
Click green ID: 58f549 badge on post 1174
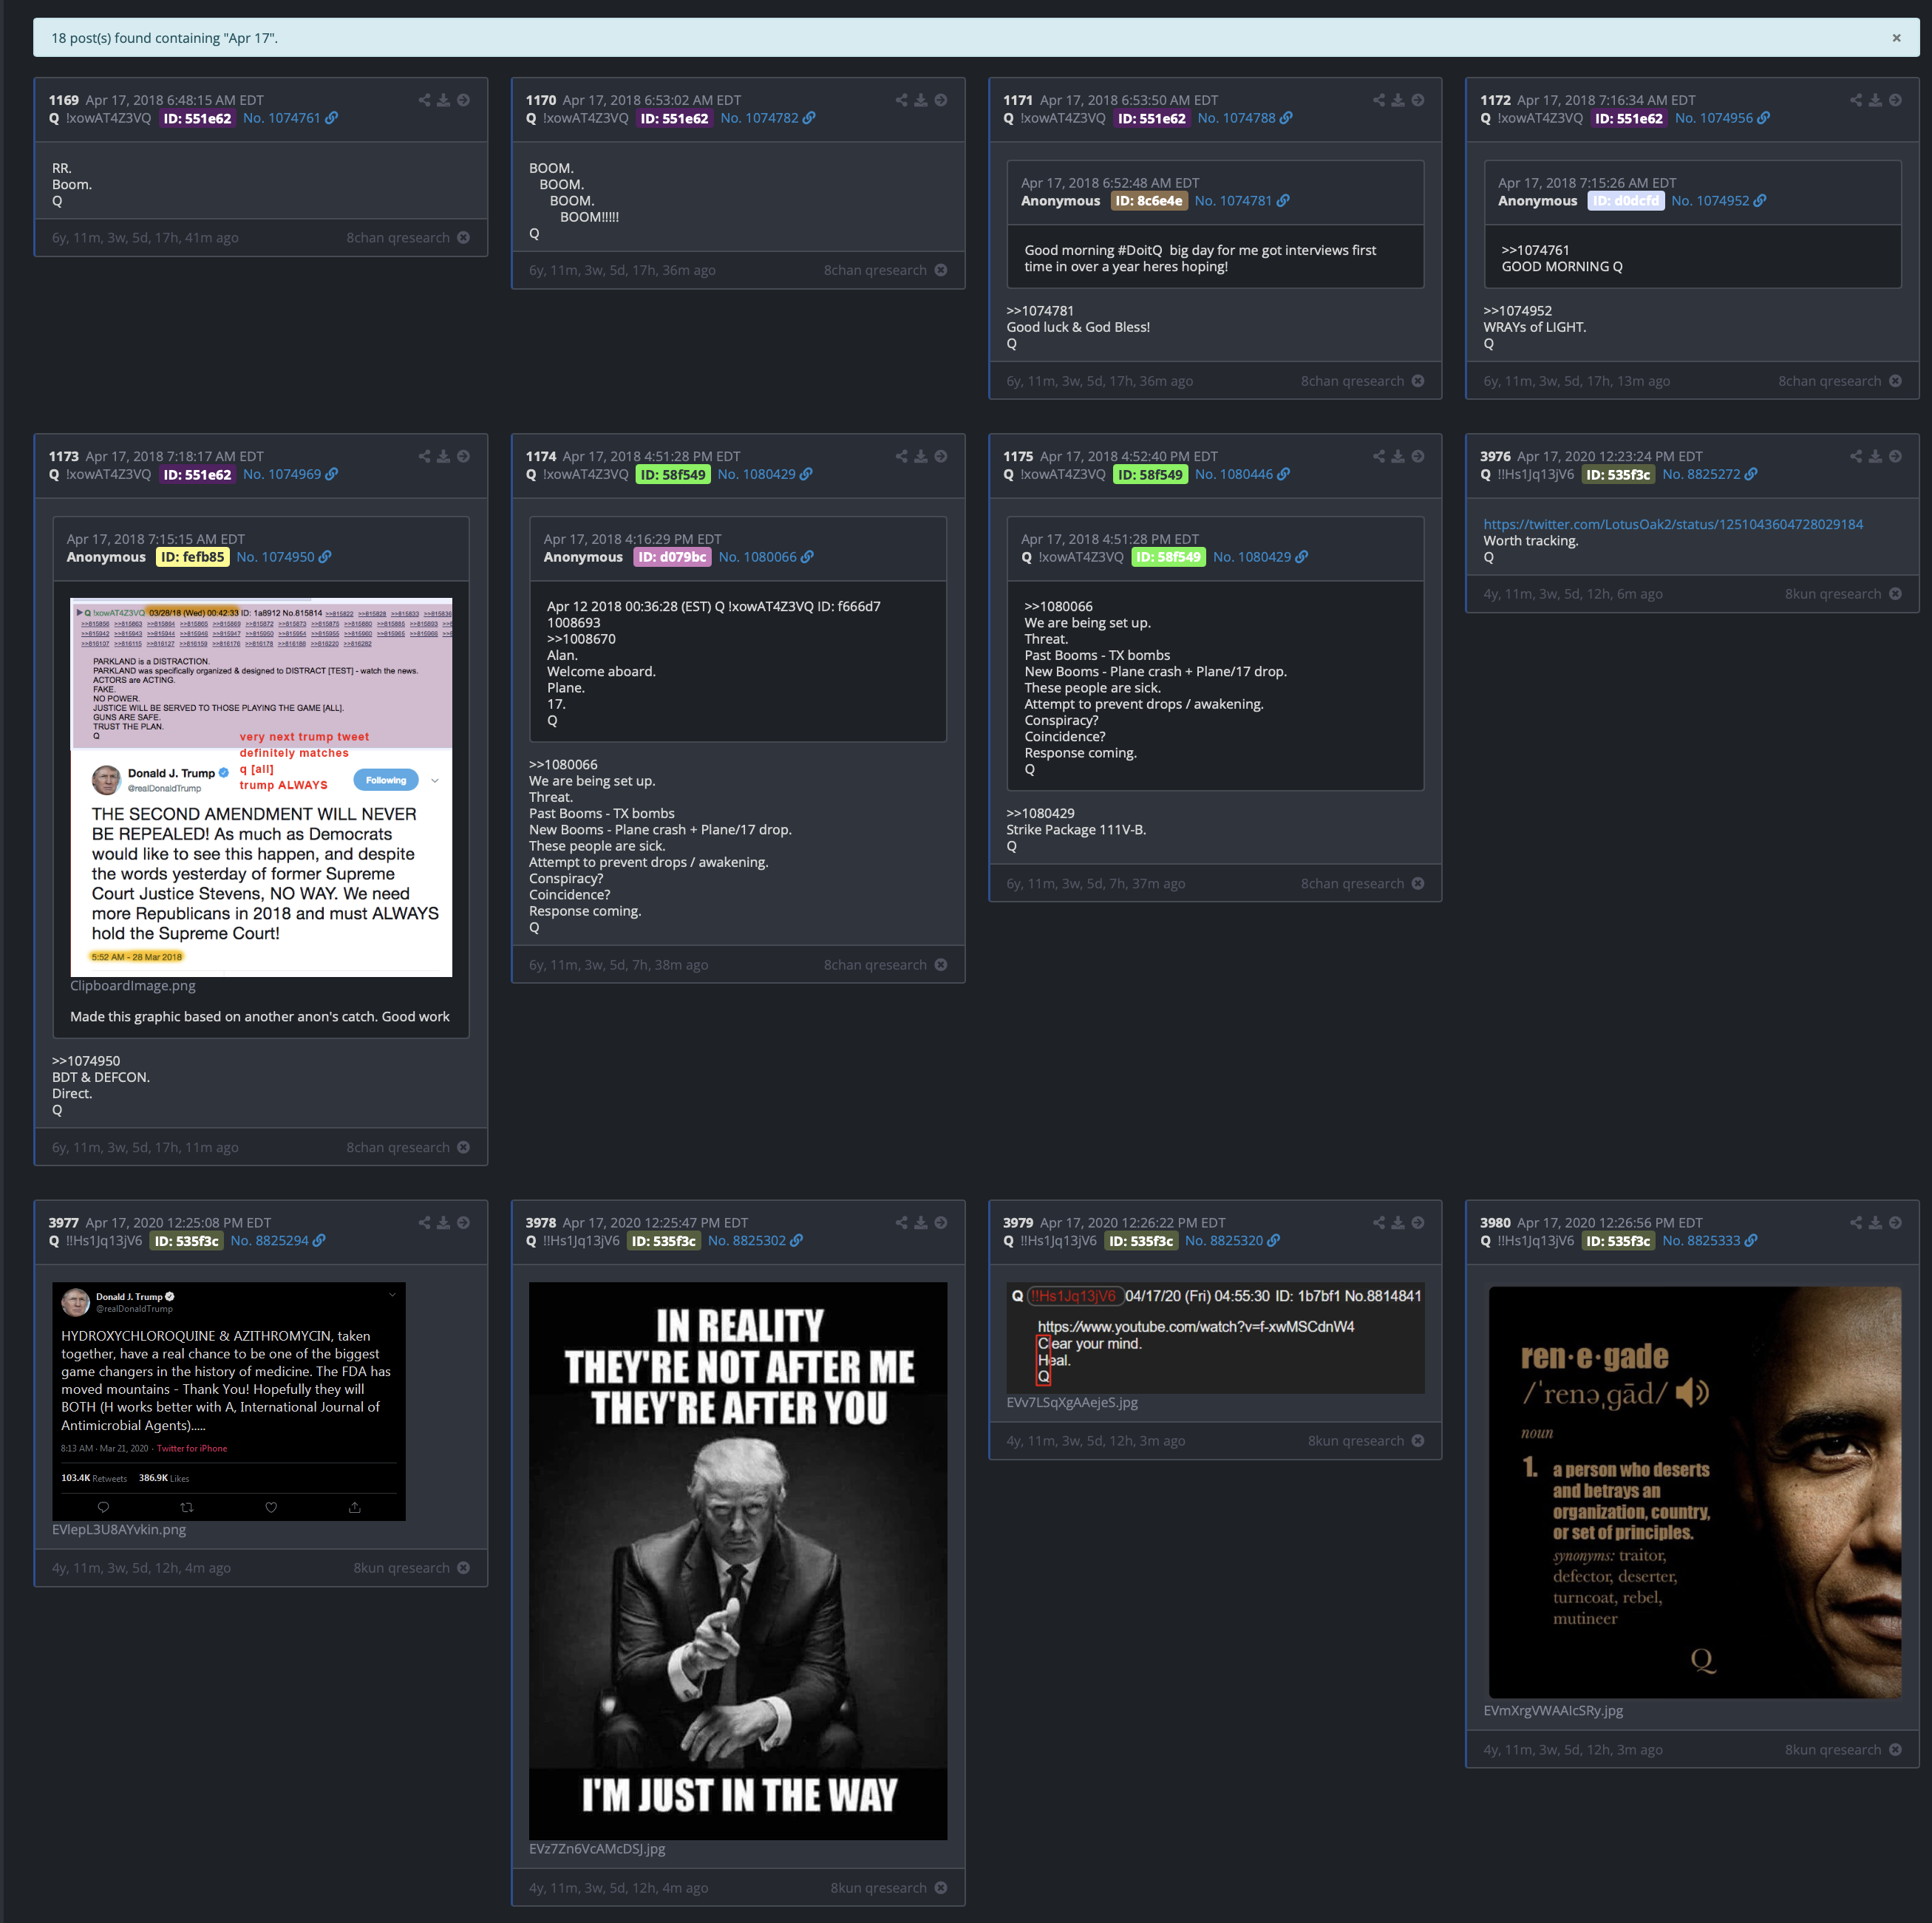coord(673,474)
